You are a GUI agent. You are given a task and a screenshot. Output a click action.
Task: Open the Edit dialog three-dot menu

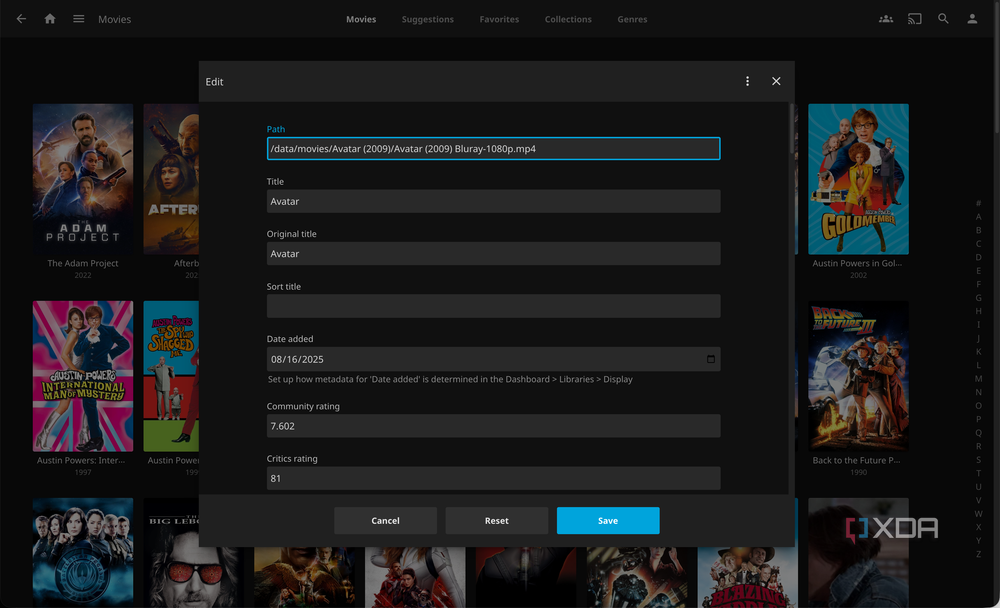747,81
